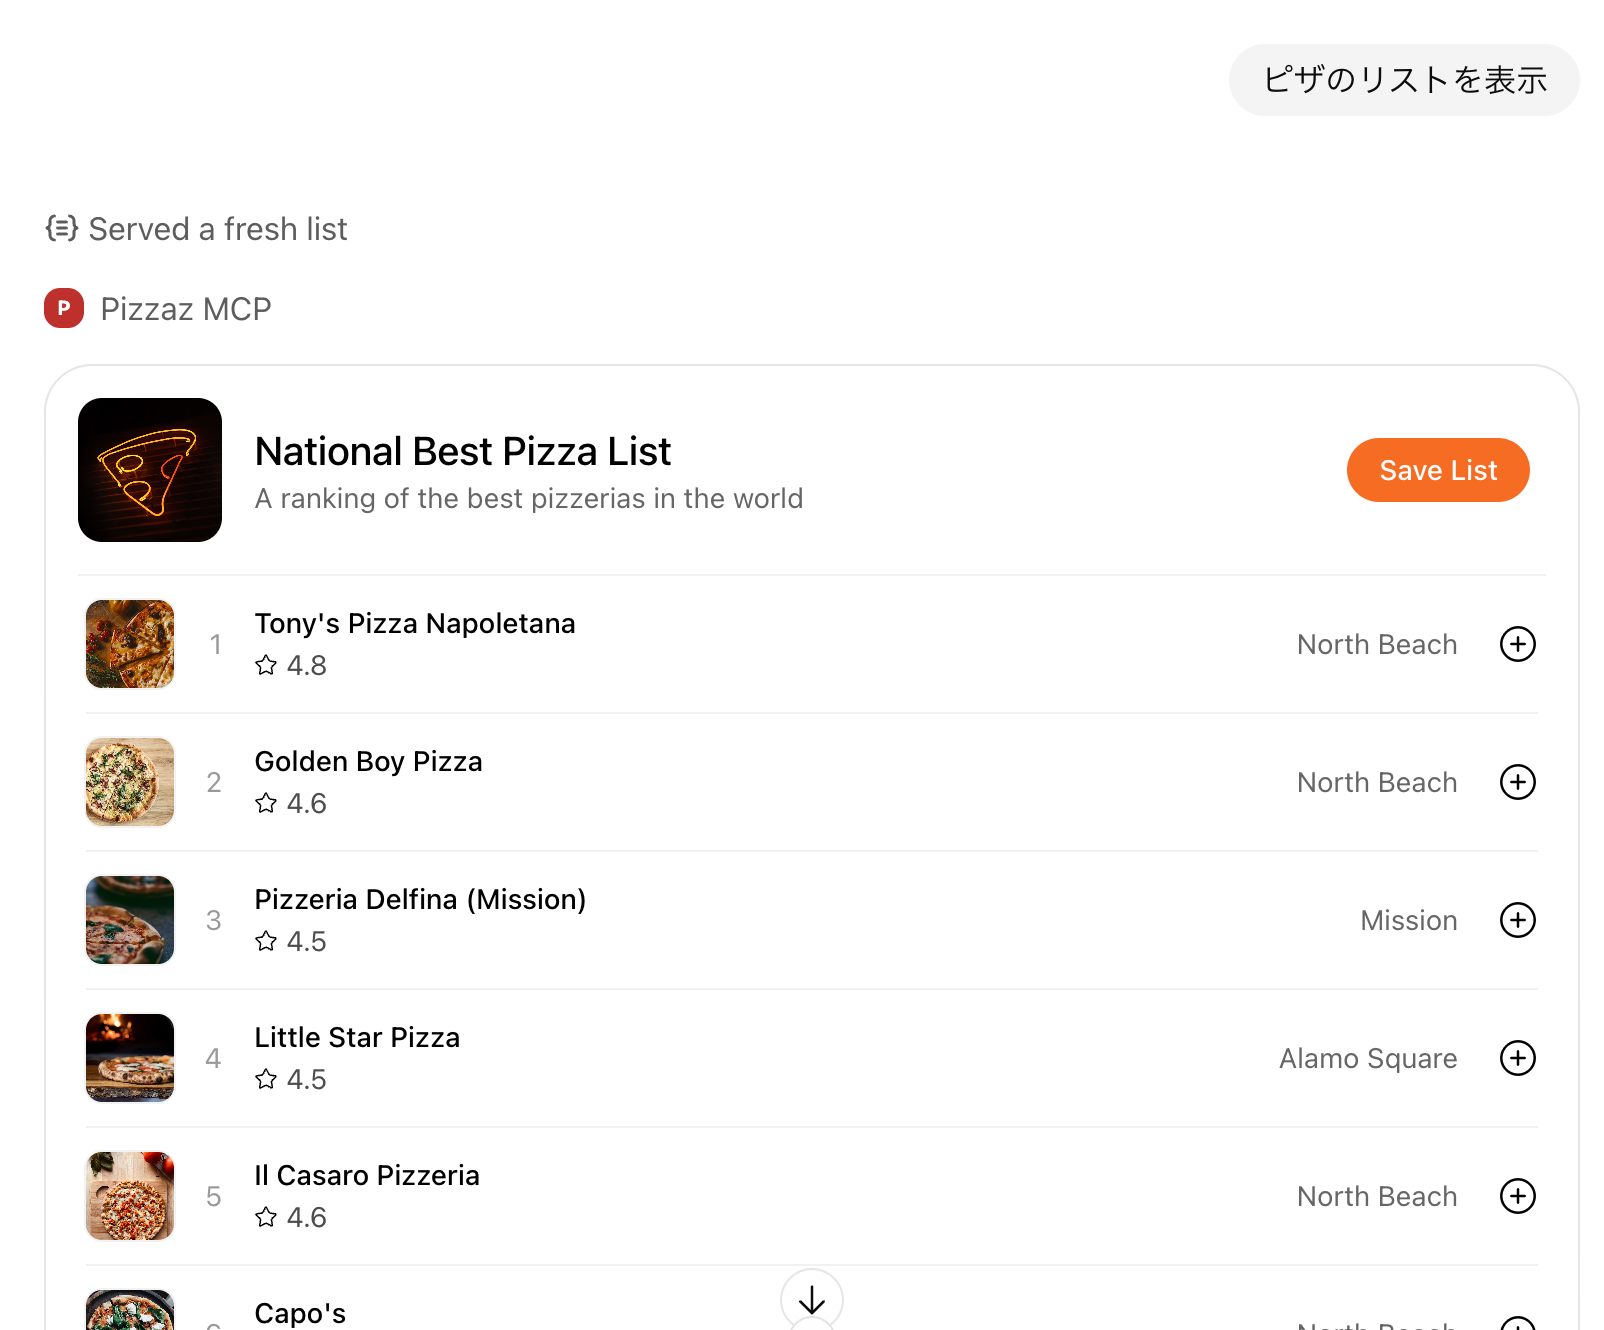Add Il Casaro Pizzeria with plus icon
This screenshot has height=1330, width=1604.
point(1517,1196)
